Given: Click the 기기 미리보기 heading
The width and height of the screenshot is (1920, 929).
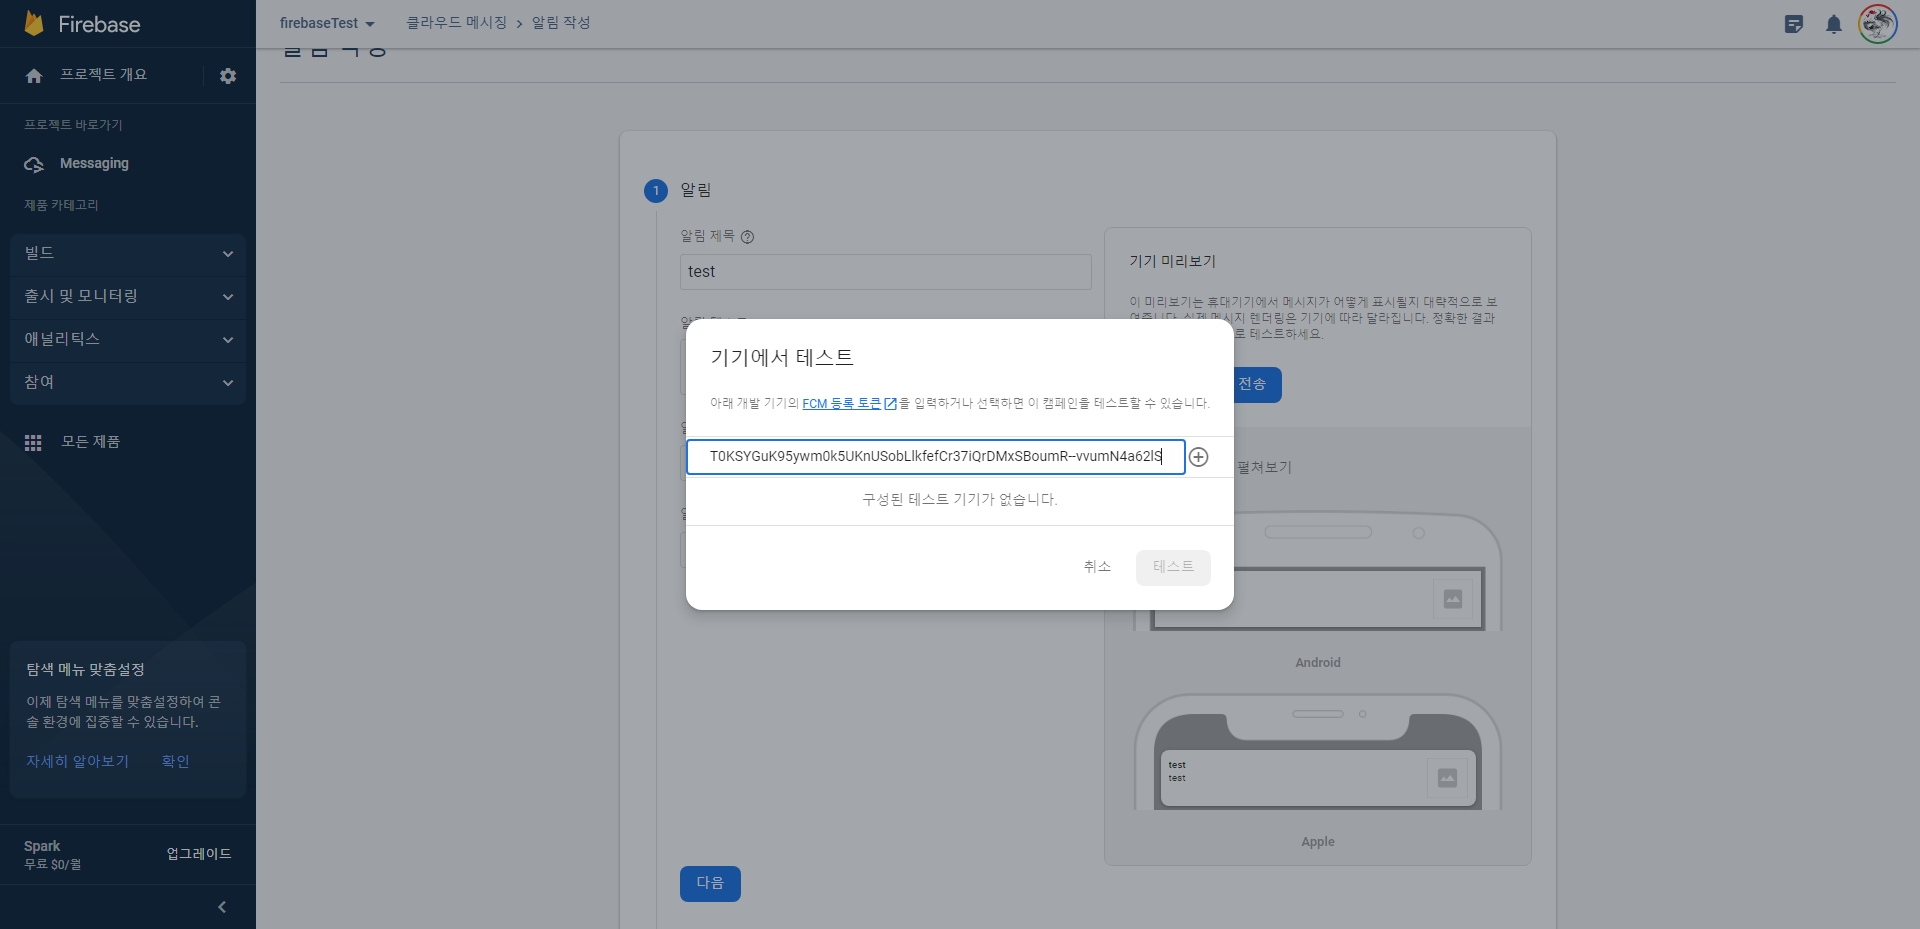Looking at the screenshot, I should click(1172, 261).
